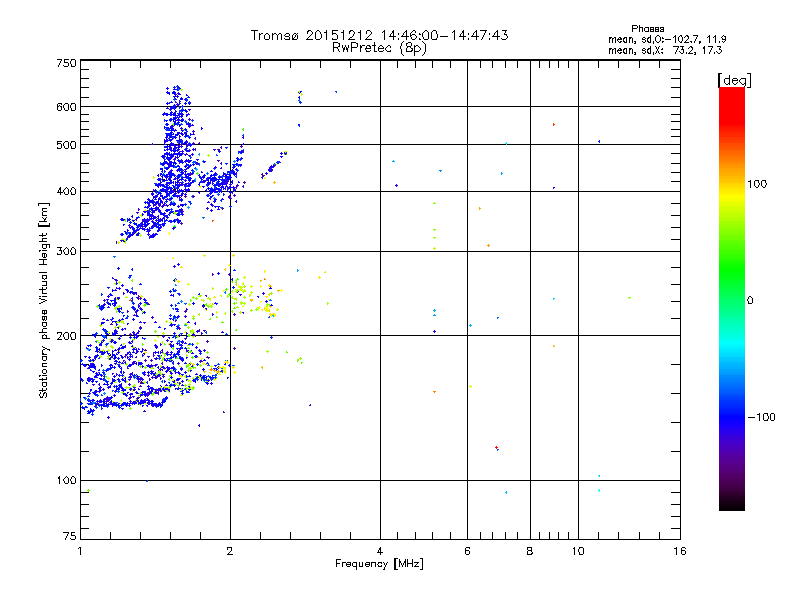Viewport: 800px width, 600px height.
Task: Click the "[deg]" colorbar label
Action: pyautogui.click(x=734, y=80)
